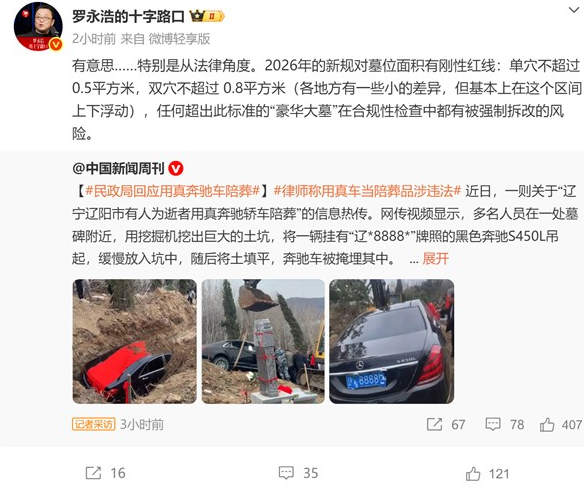Repost this post showing 16 shares
584x487 pixels.
coord(105,473)
